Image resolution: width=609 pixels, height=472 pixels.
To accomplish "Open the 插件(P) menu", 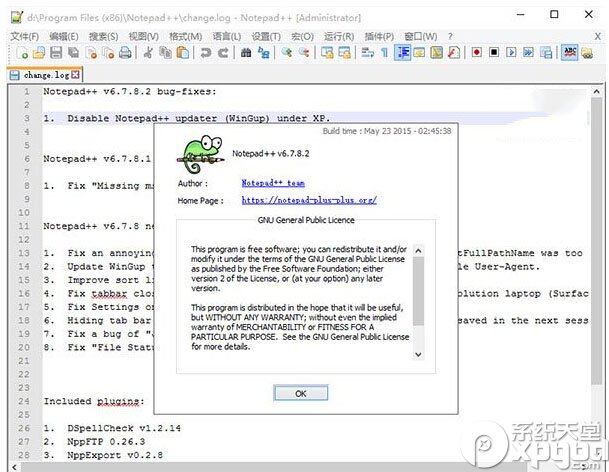I will (379, 37).
